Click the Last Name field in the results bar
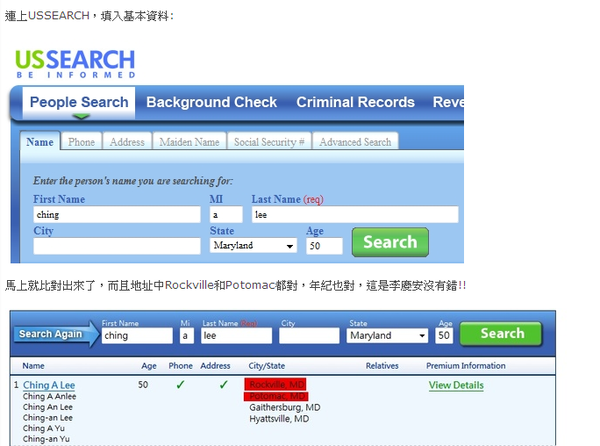Viewport: 600px width, 446px height. click(236, 335)
